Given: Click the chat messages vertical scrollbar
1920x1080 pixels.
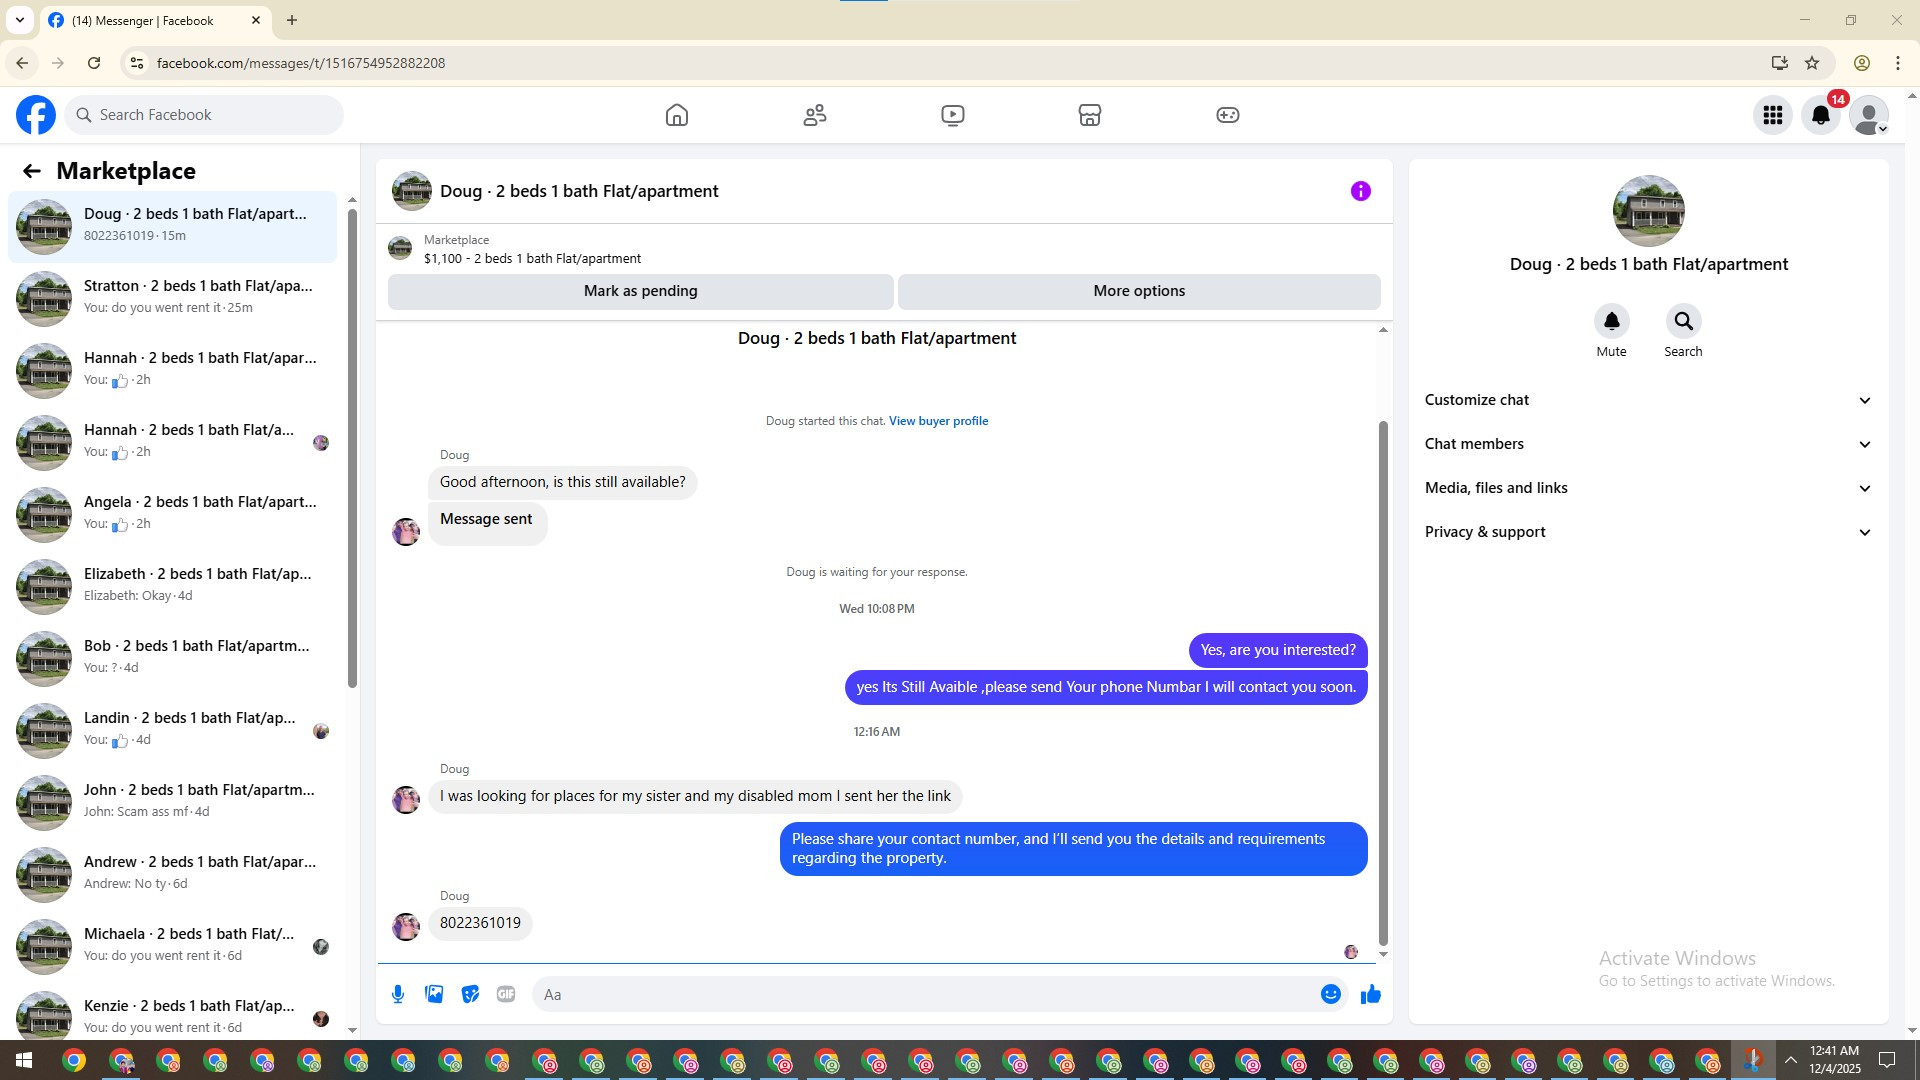Looking at the screenshot, I should (x=1383, y=680).
